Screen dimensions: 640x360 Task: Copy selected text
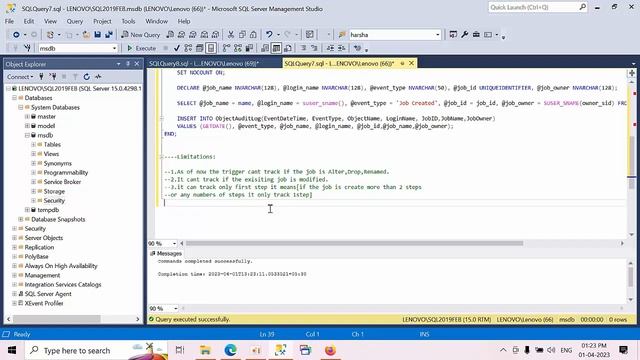242,35
